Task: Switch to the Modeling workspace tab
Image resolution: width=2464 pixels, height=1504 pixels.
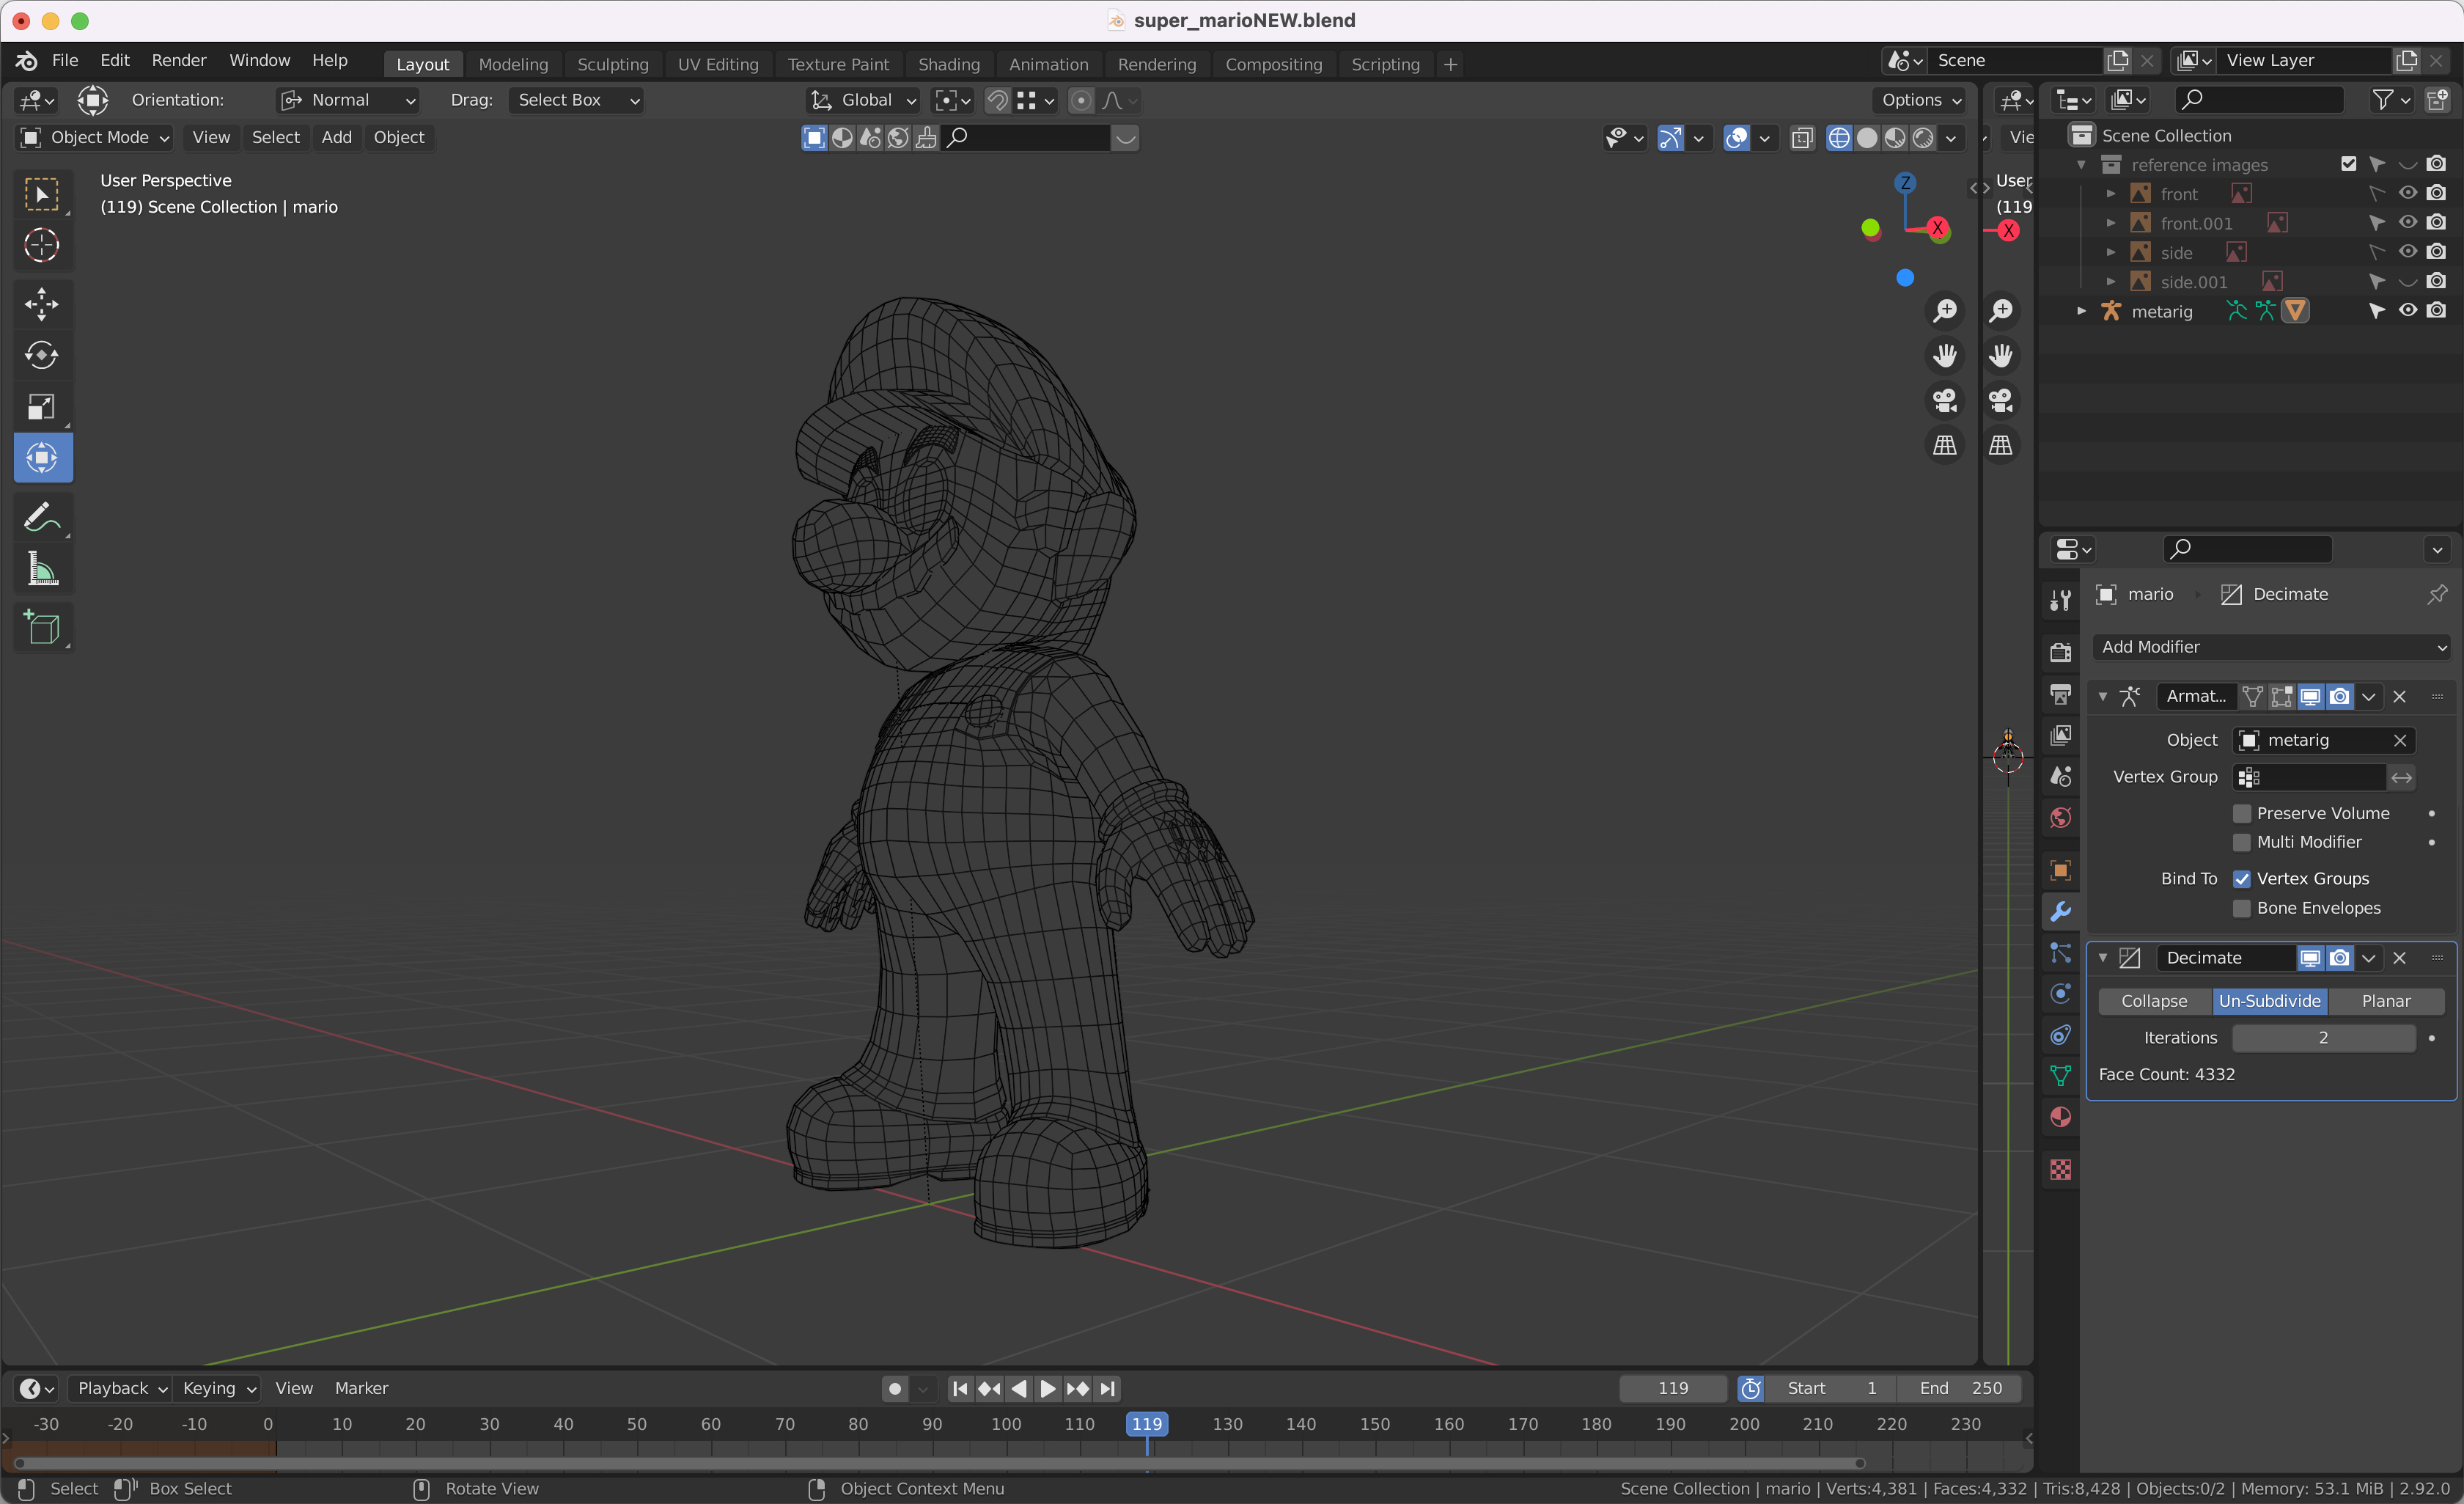Action: pos(513,64)
